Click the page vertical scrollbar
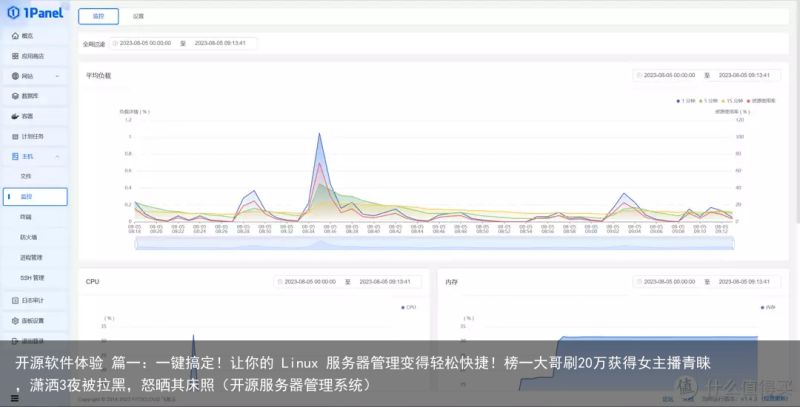This screenshot has height=407, width=800. (x=797, y=112)
